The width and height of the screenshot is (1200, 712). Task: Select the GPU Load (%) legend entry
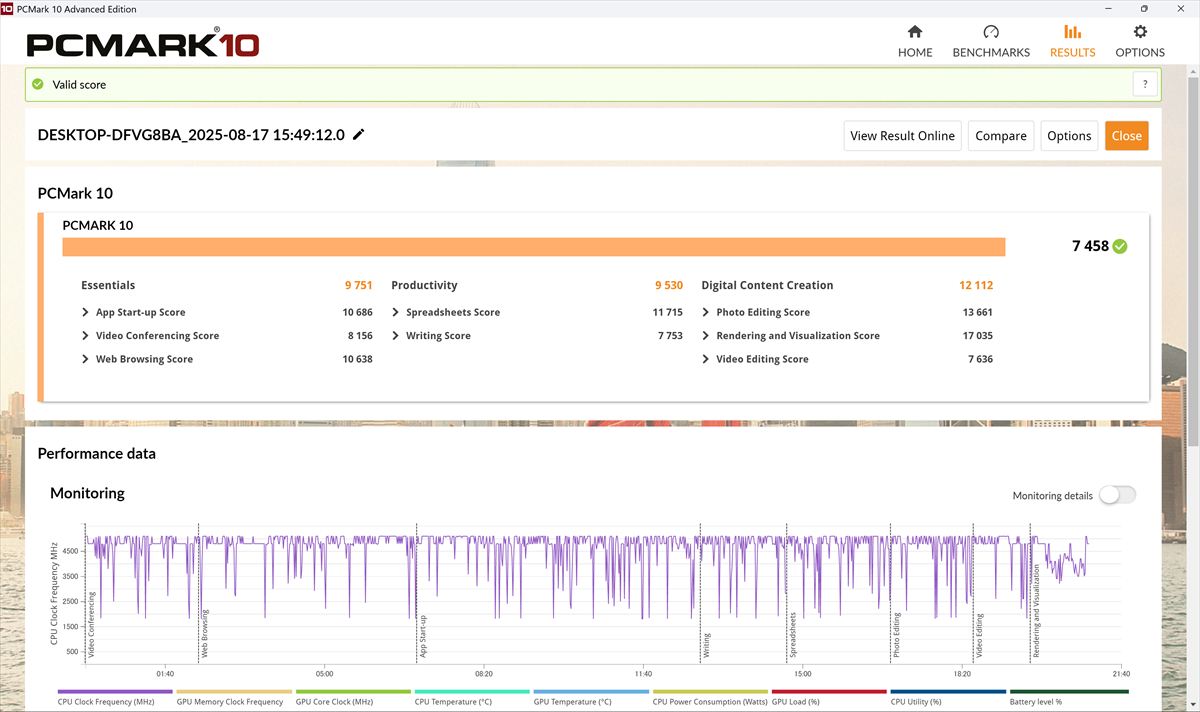pos(829,696)
